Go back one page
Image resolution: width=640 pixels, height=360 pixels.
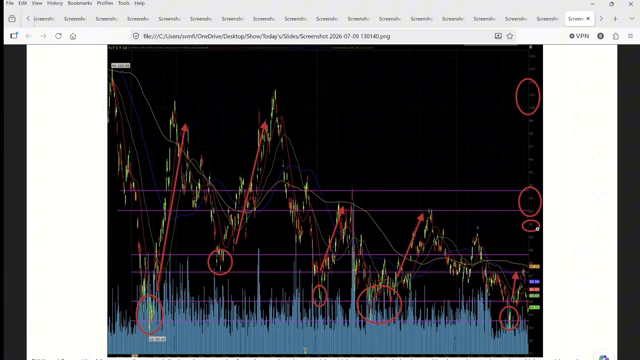[x=29, y=36]
